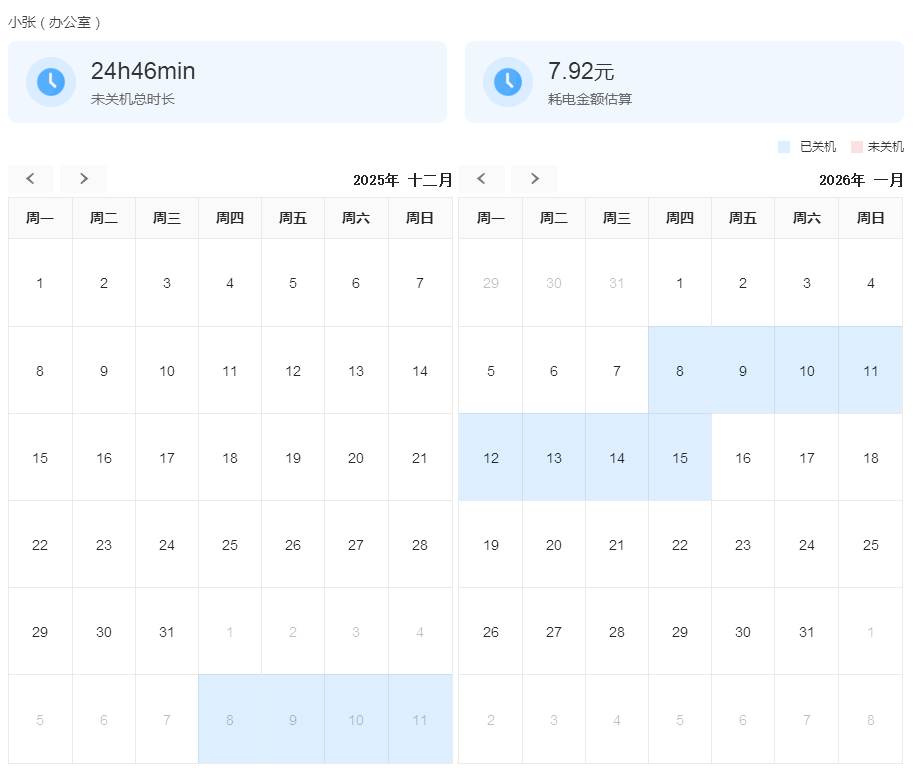Viewport: 913px width, 773px height.
Task: Go to next month on January calendar
Action: [x=535, y=179]
